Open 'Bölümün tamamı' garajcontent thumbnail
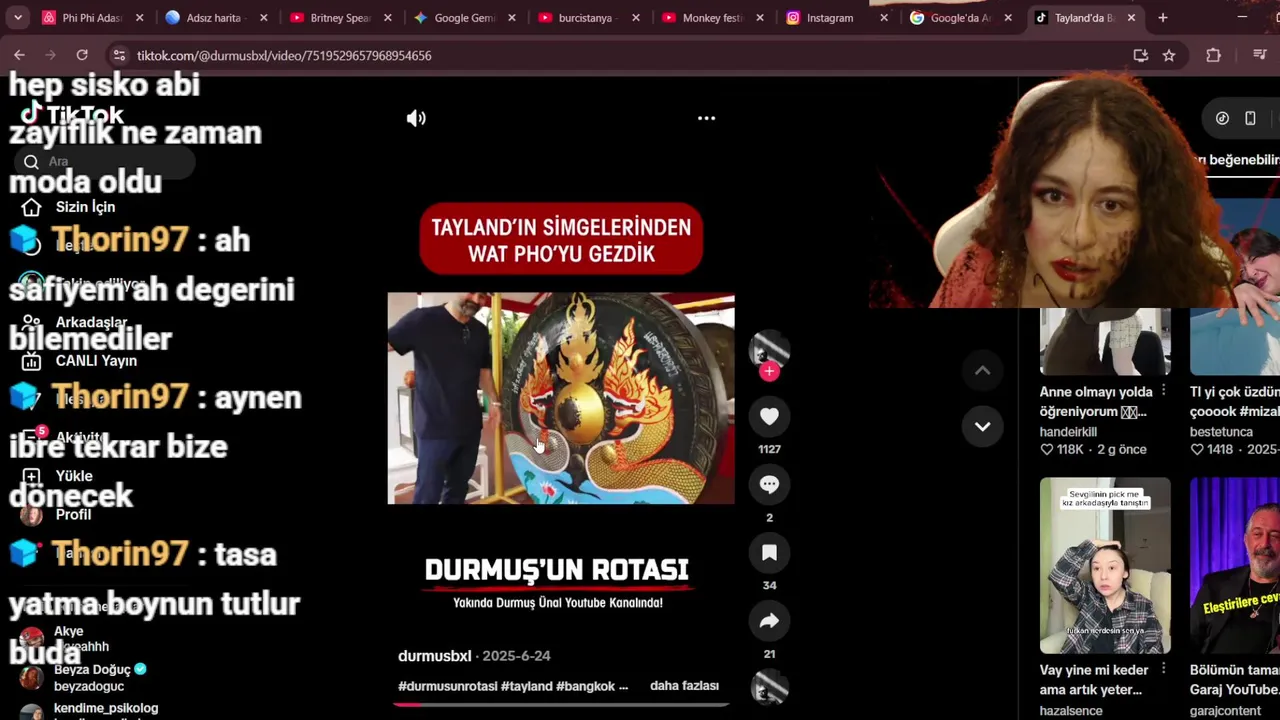The width and height of the screenshot is (1280, 720). tap(1235, 565)
